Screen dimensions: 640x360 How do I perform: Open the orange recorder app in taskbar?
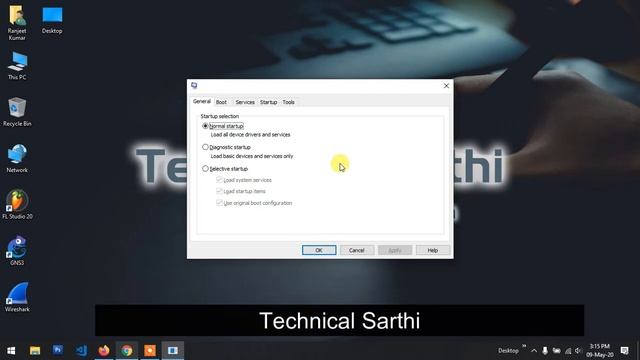point(150,351)
